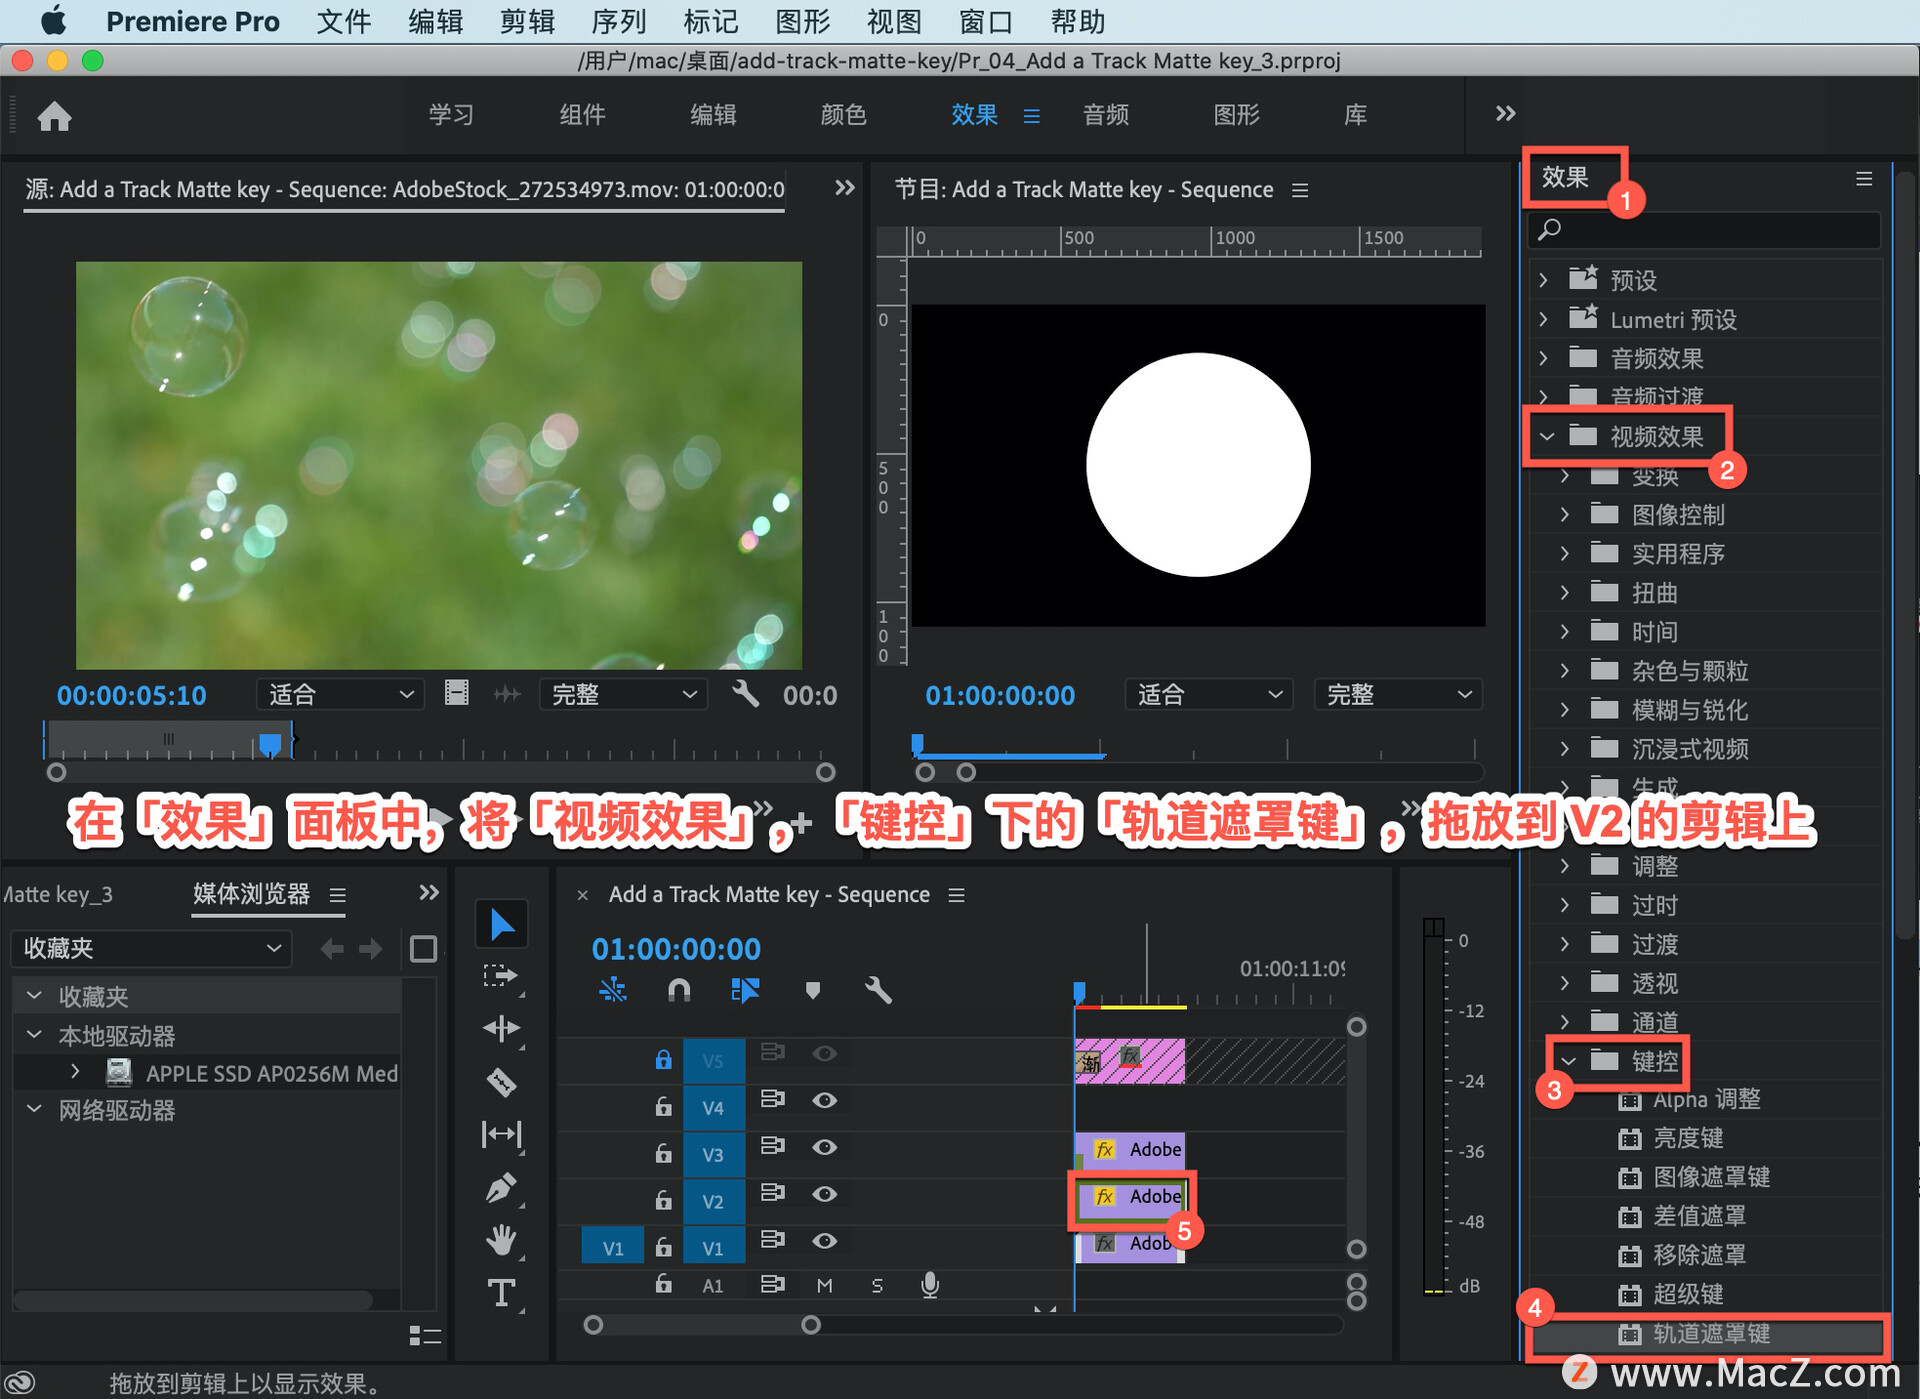Open the Effects panel menu
This screenshot has width=1920, height=1399.
tap(1864, 178)
